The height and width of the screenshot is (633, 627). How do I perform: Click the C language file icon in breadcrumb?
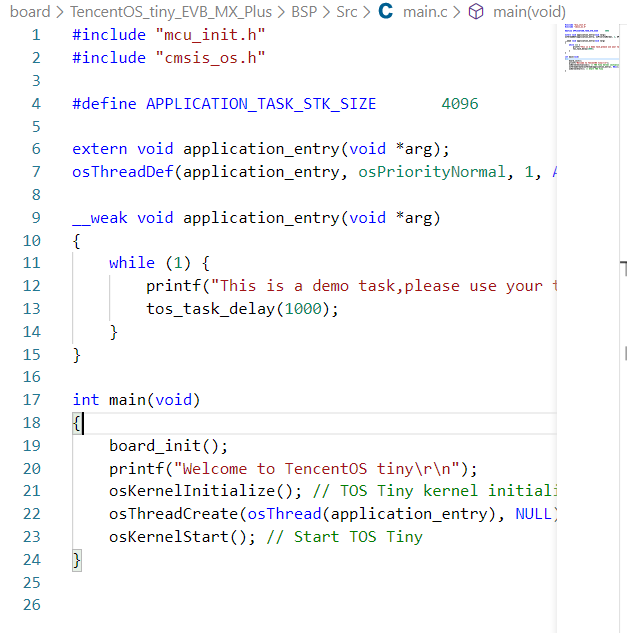386,11
